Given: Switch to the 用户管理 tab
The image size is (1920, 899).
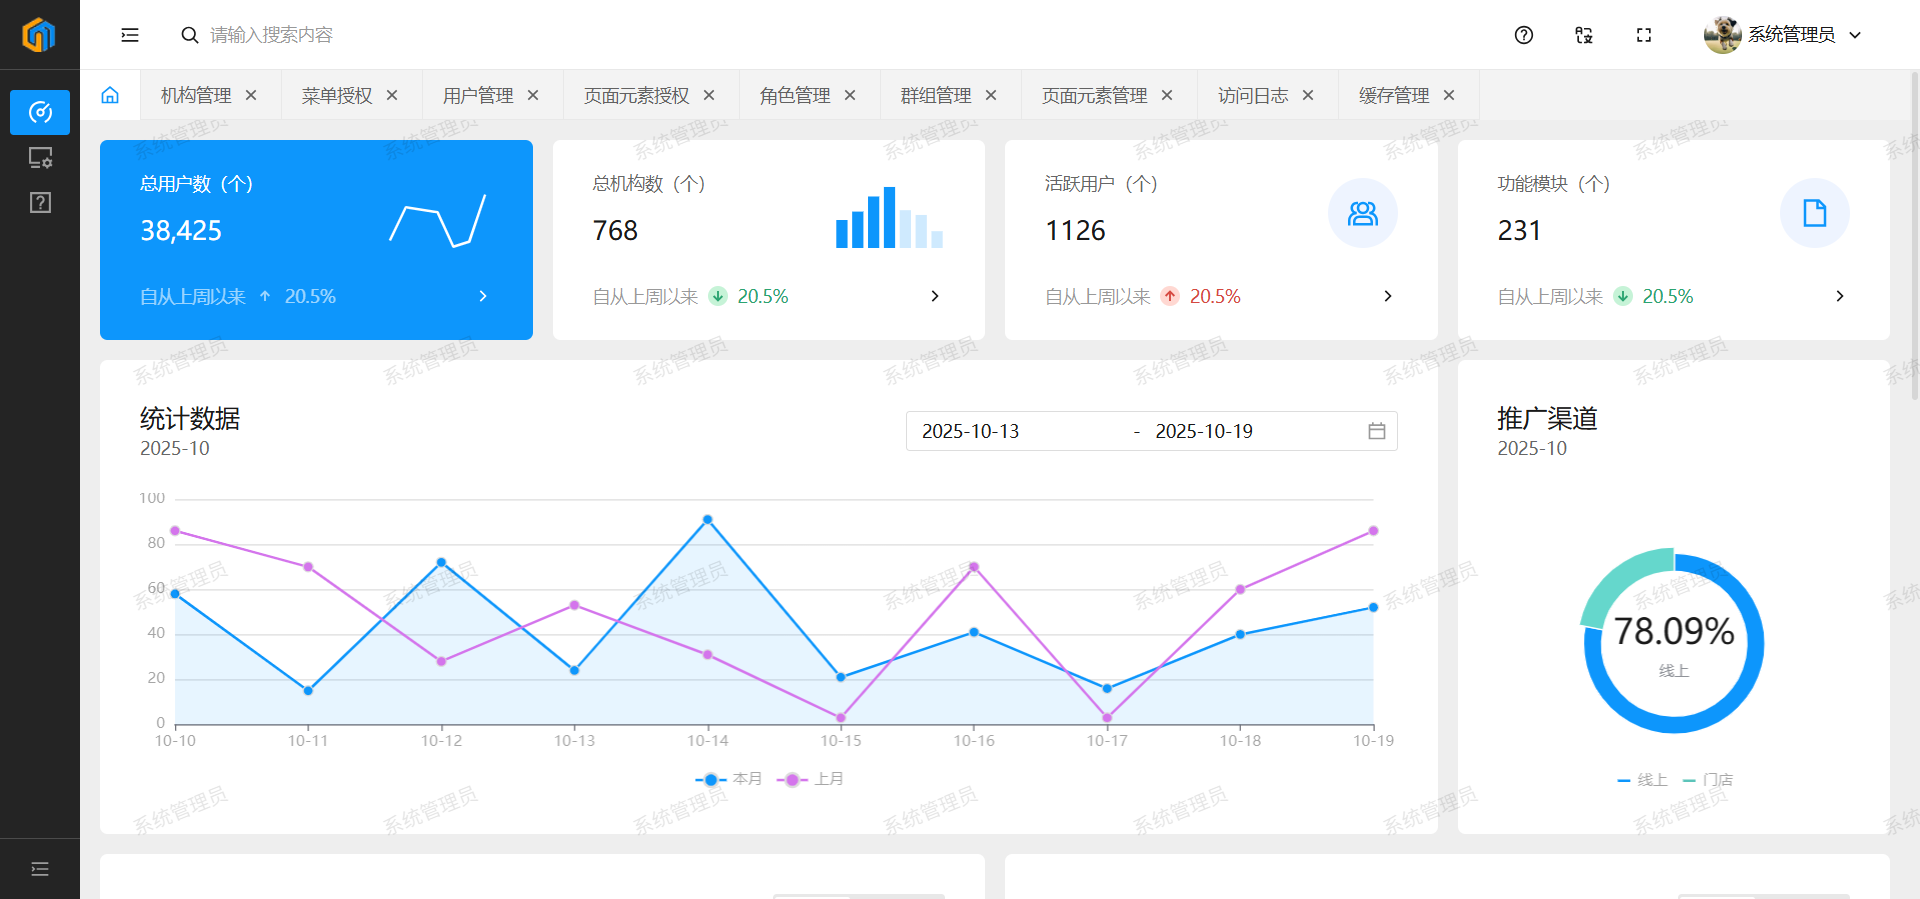Looking at the screenshot, I should tap(478, 95).
